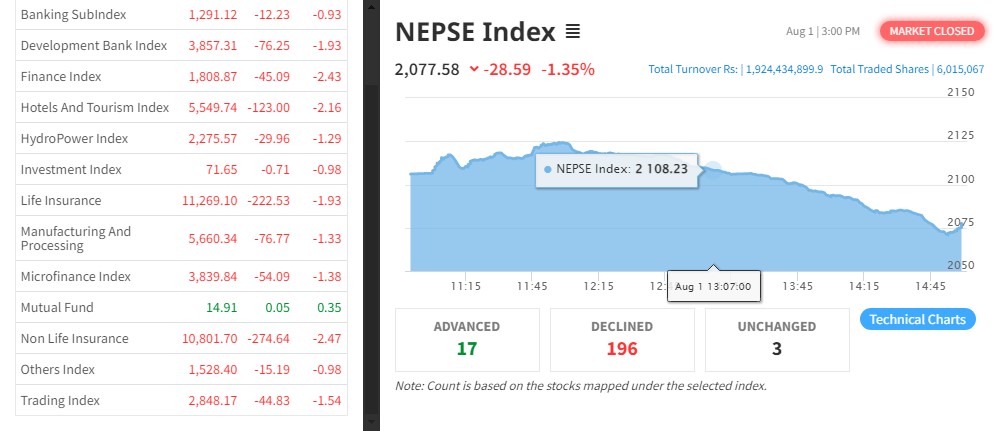The width and height of the screenshot is (1000, 431).
Task: Click the MARKET CLOSED status badge
Action: 930,31
